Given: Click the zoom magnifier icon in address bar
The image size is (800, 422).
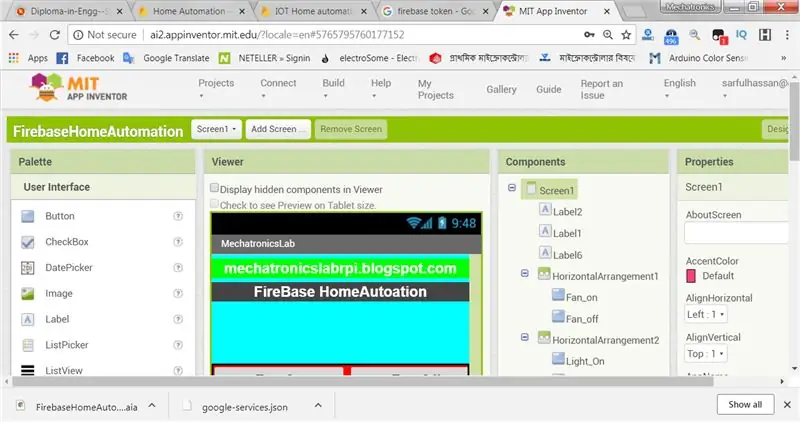Looking at the screenshot, I should pyautogui.click(x=608, y=35).
